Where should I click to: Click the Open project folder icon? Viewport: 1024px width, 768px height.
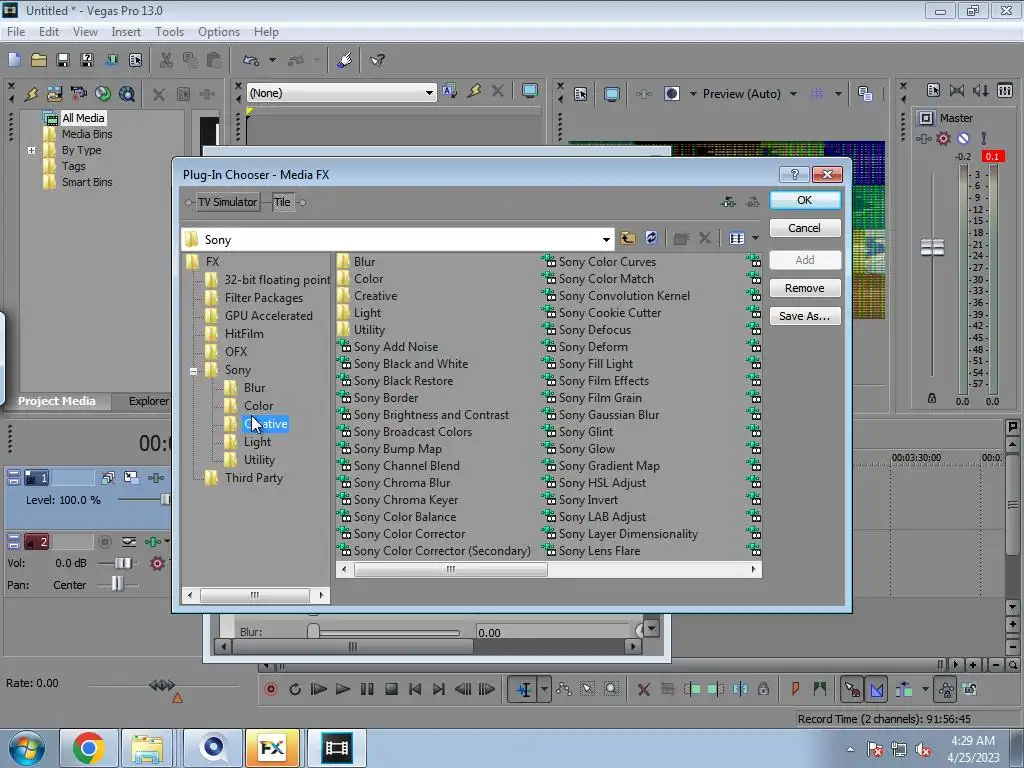click(x=39, y=60)
